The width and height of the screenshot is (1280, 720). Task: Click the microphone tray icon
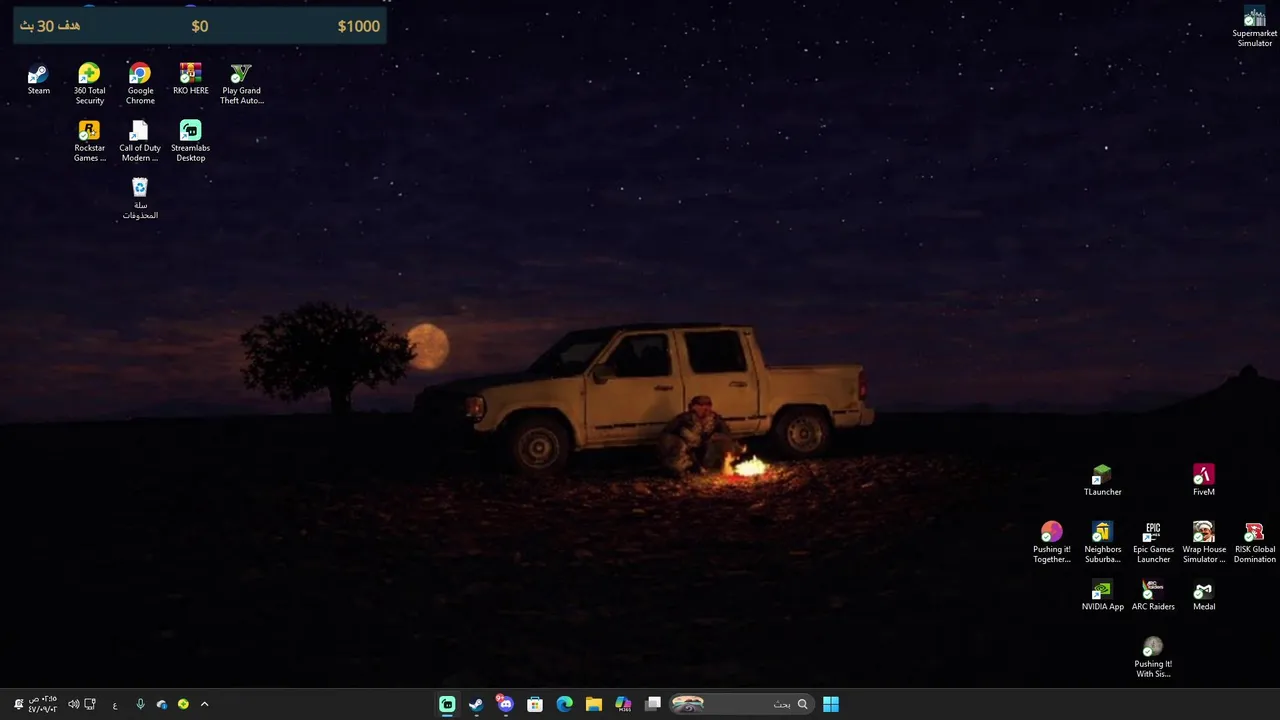click(x=140, y=704)
